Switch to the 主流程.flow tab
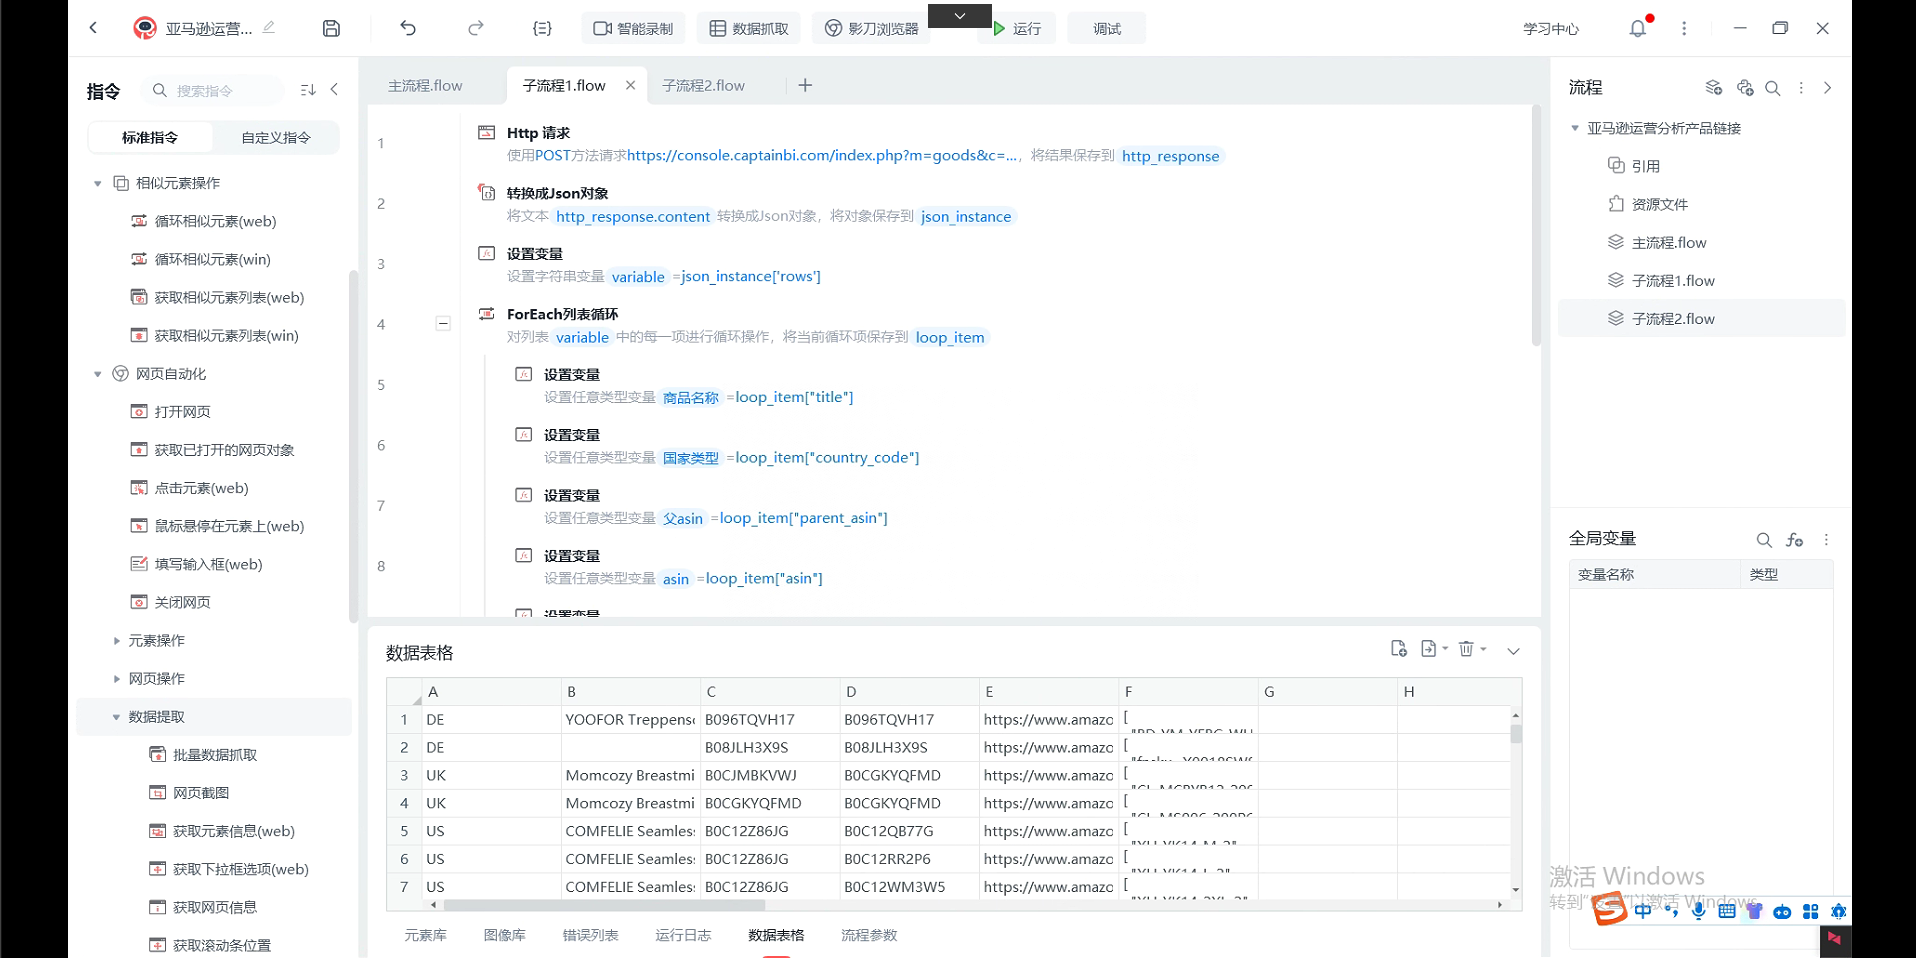The height and width of the screenshot is (958, 1916). point(425,86)
